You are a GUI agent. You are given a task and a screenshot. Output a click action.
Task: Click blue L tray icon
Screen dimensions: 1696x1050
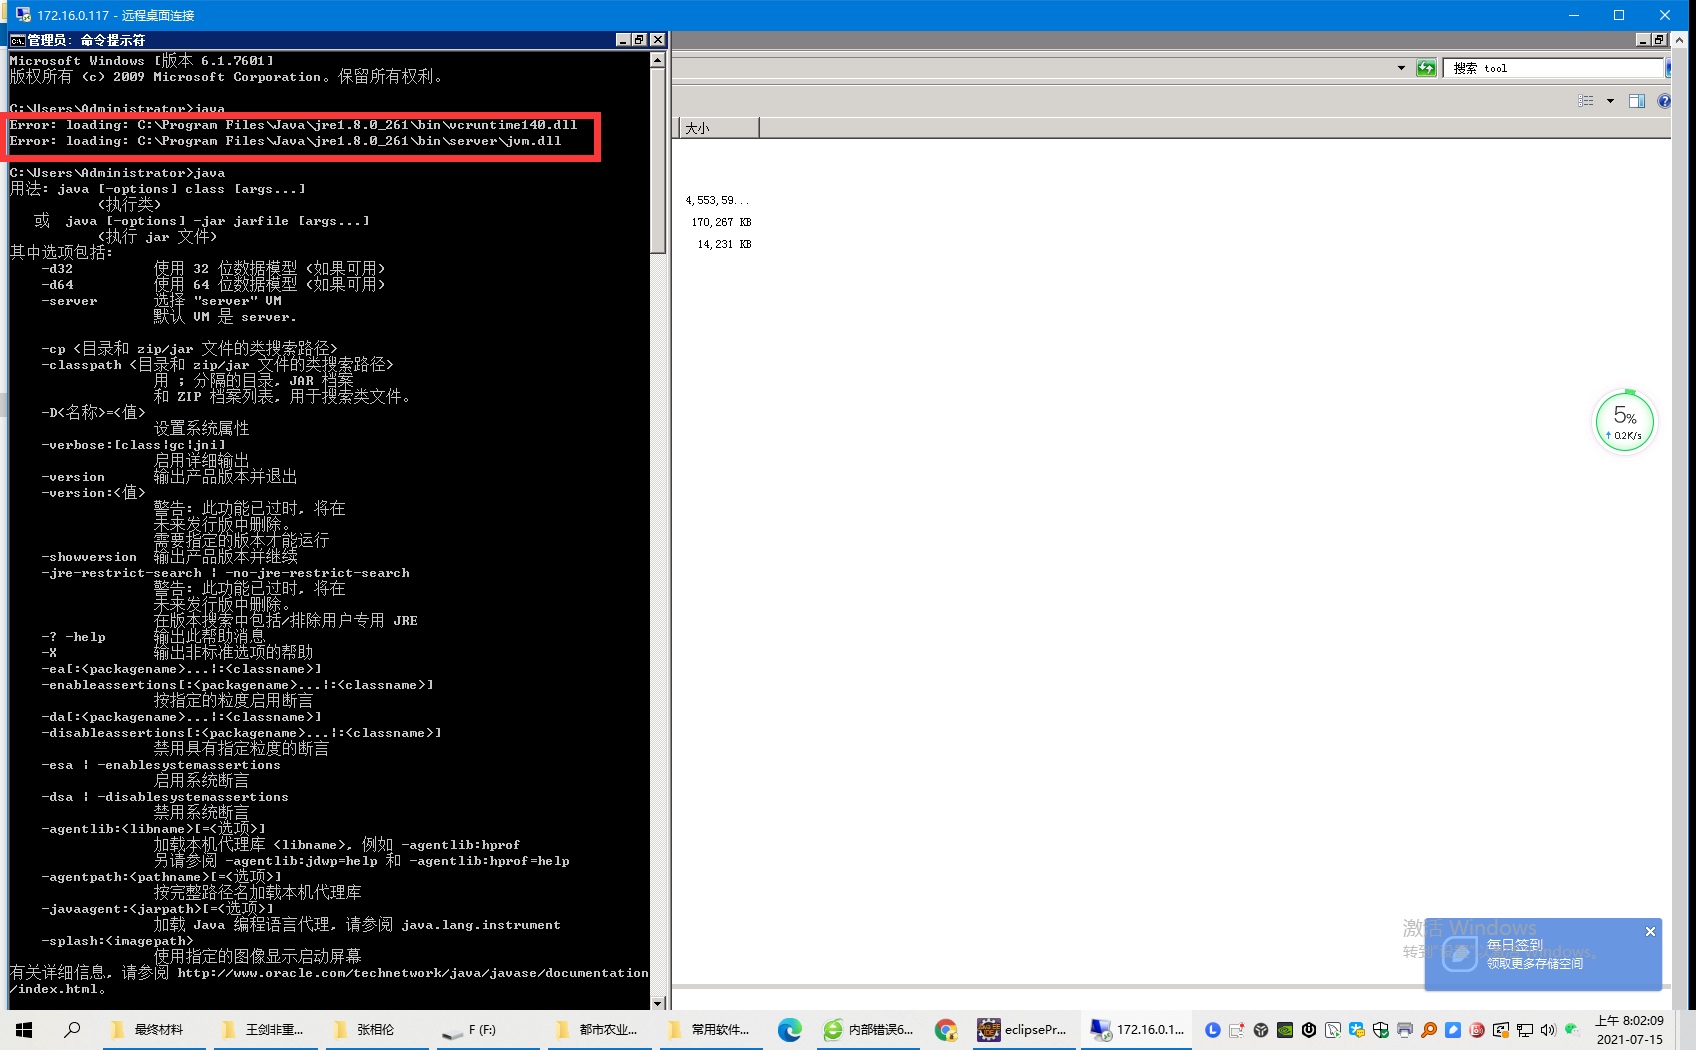[1213, 1030]
